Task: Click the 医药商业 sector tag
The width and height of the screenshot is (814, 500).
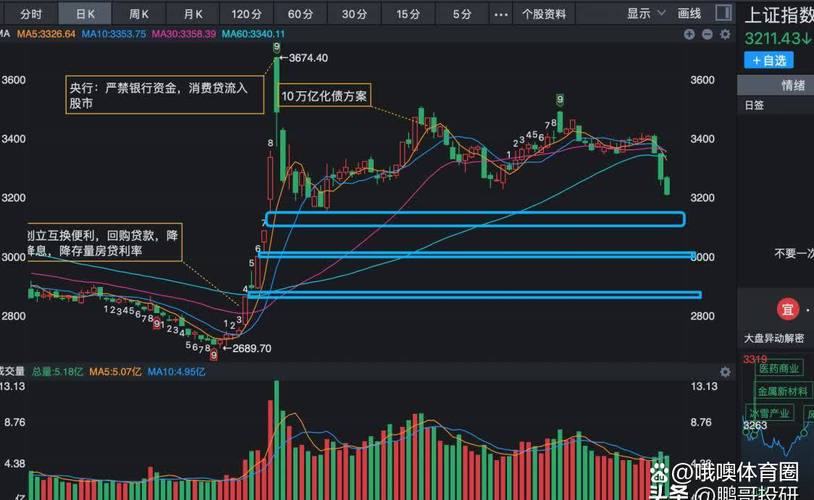Action: click(x=781, y=371)
